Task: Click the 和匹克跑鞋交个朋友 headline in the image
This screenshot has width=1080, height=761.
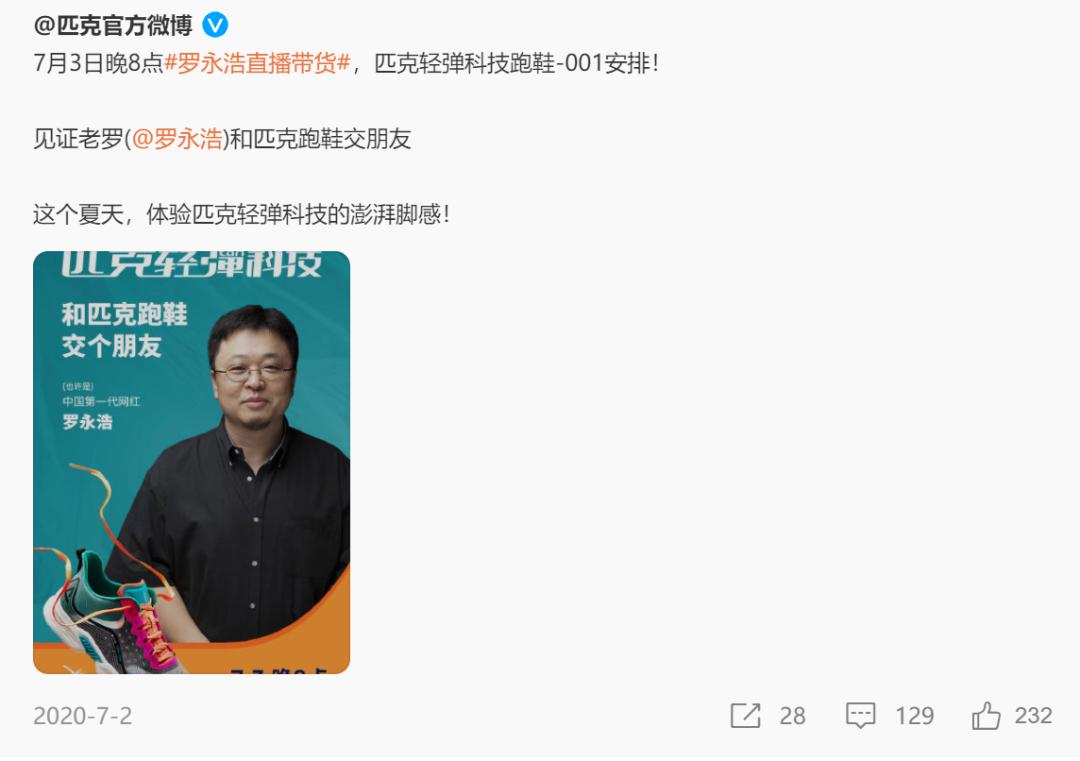Action: click(x=125, y=330)
